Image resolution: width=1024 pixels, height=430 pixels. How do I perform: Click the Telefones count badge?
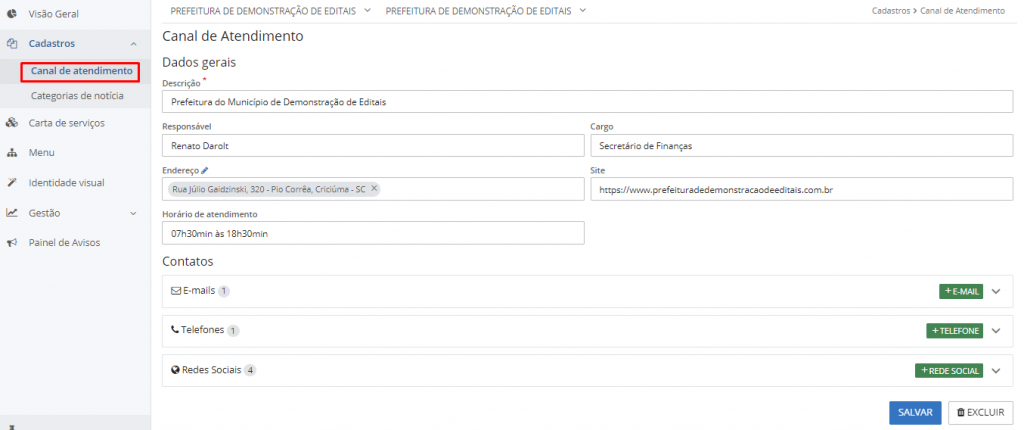click(234, 331)
